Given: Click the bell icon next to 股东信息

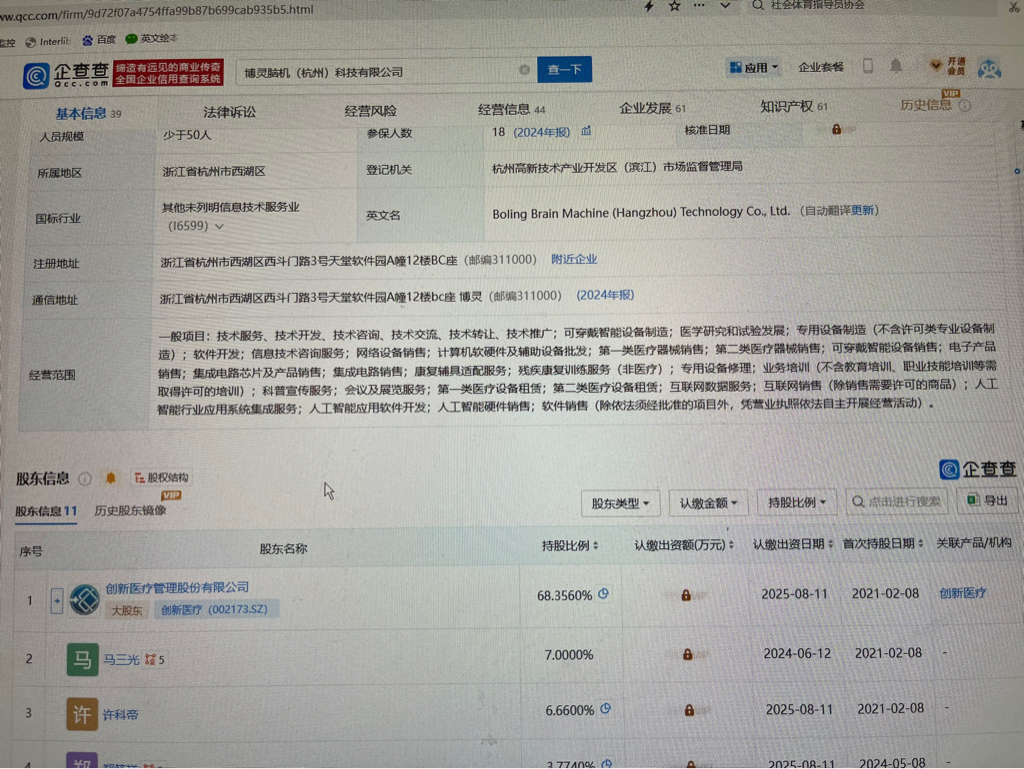Looking at the screenshot, I should coord(110,478).
